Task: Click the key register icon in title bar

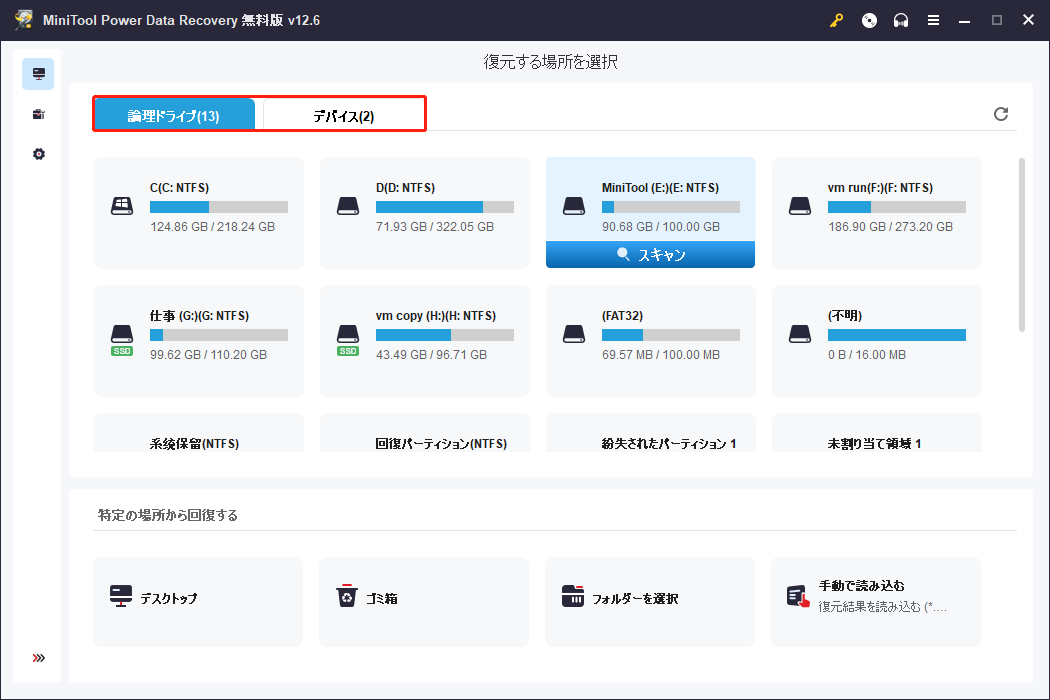Action: pos(836,21)
